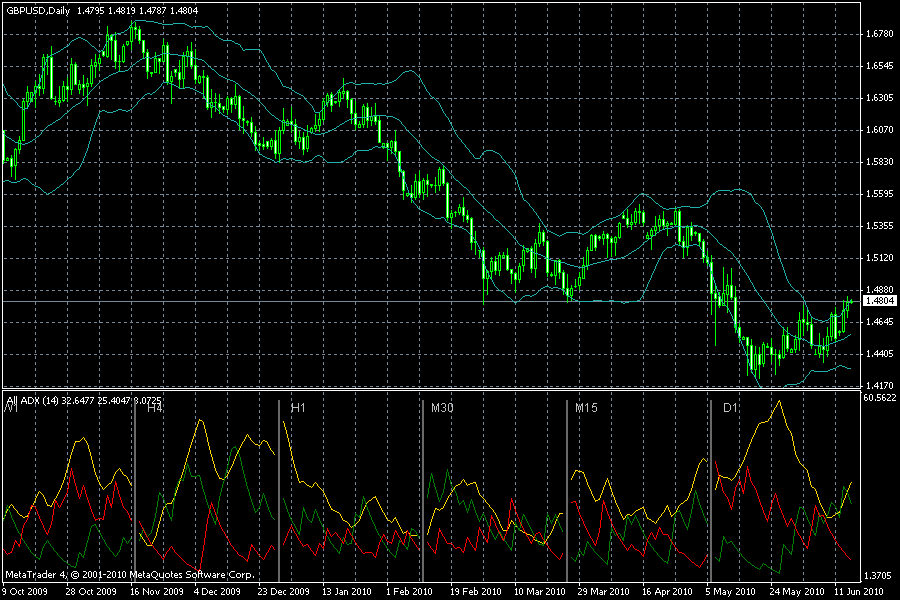Viewport: 900px width, 600px height.
Task: Click the 16 Apr 2010 time axis date
Action: [x=667, y=591]
